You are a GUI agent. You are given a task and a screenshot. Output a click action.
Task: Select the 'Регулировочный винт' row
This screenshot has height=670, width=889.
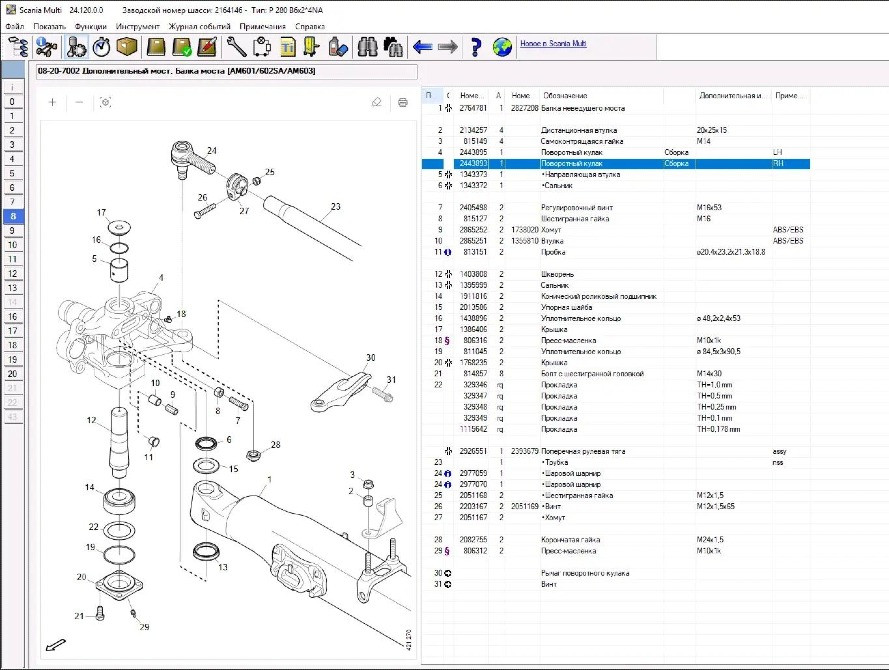tap(616, 208)
